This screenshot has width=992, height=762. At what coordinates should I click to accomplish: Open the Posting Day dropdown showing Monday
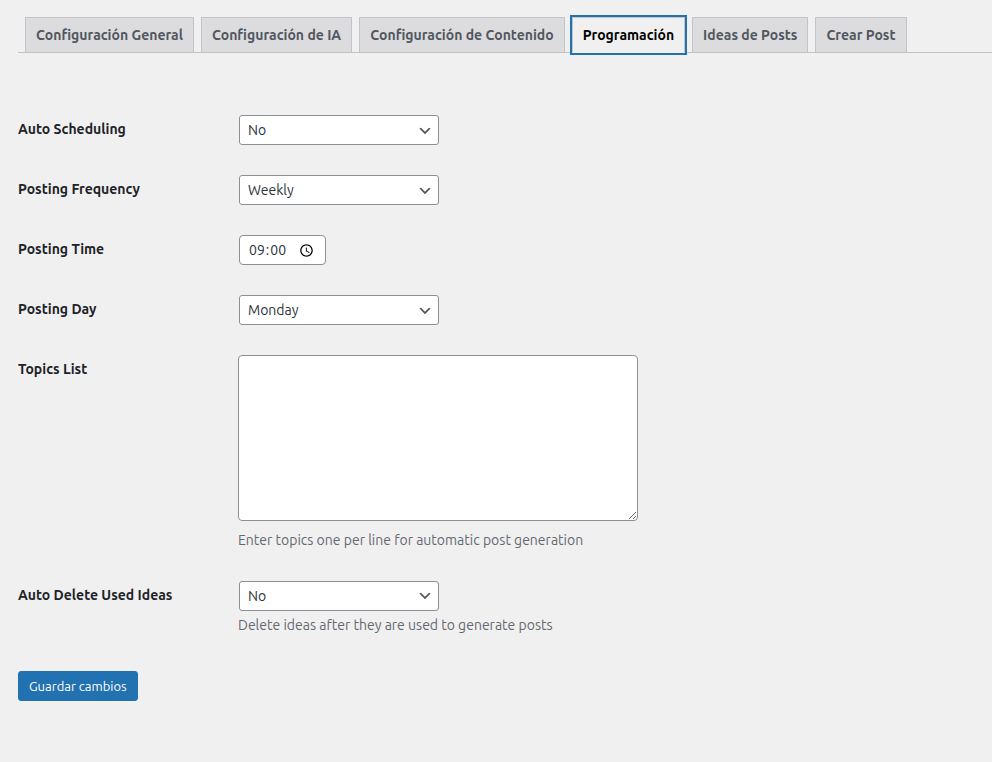(338, 310)
